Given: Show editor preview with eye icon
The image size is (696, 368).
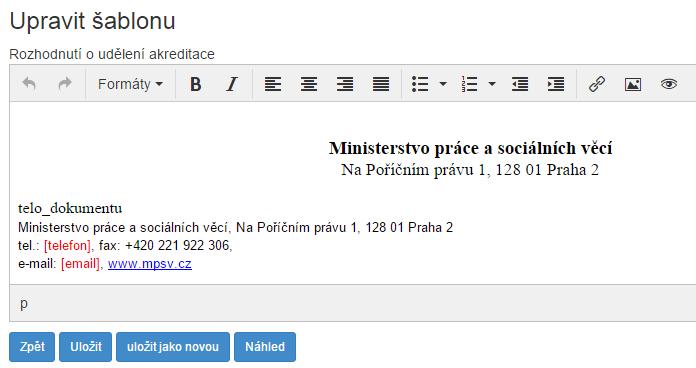Looking at the screenshot, I should tap(668, 83).
